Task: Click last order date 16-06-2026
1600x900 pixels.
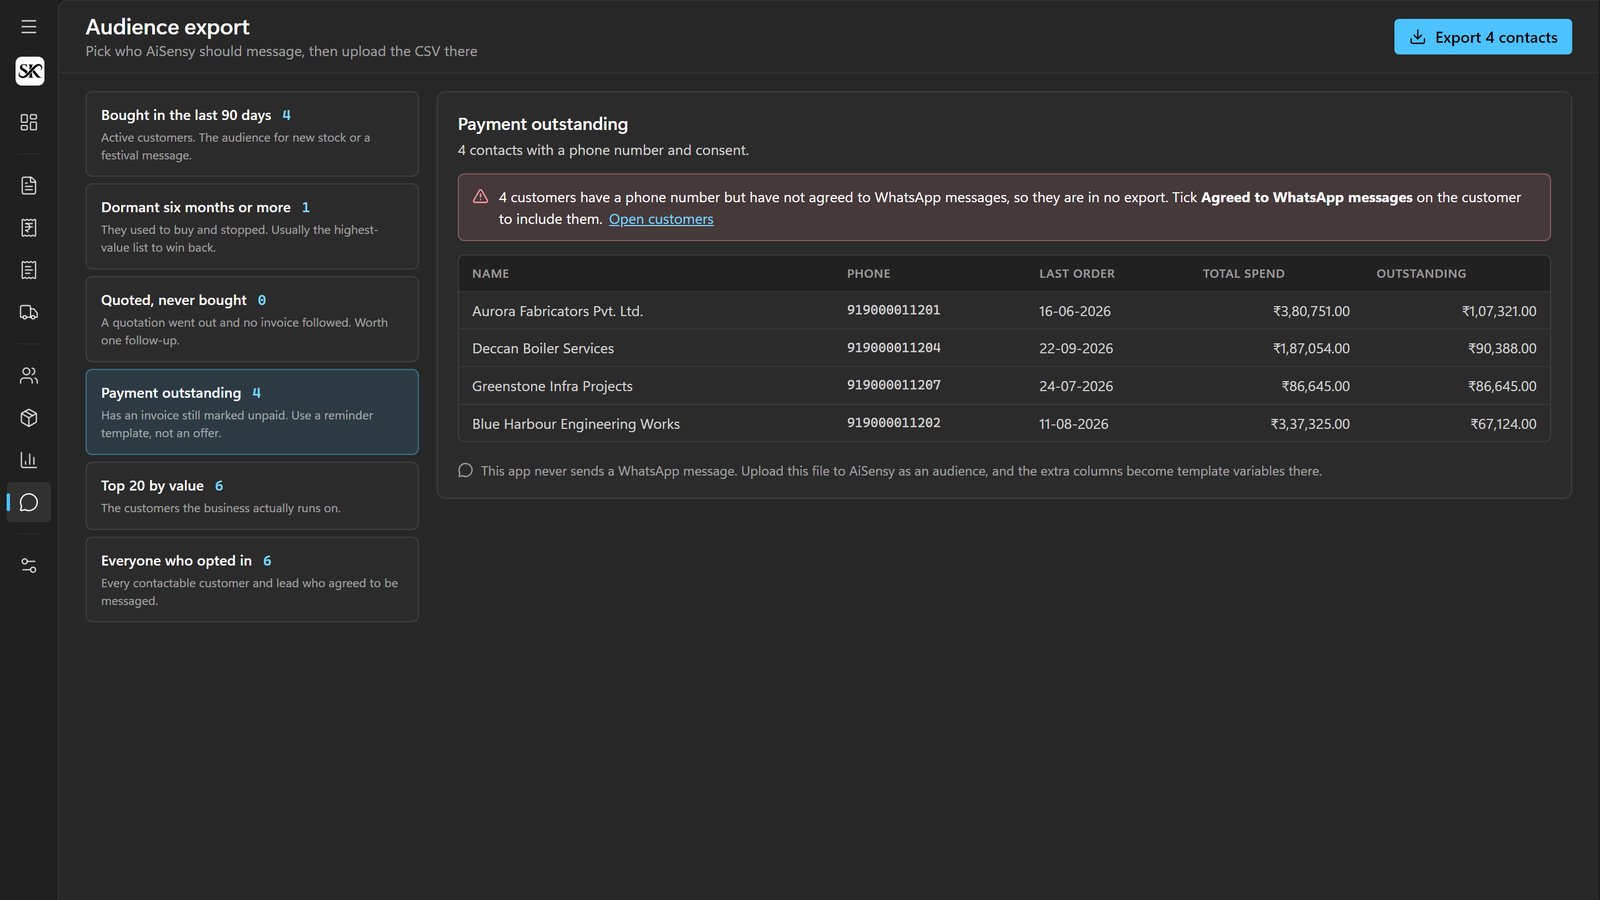Action: [1075, 311]
